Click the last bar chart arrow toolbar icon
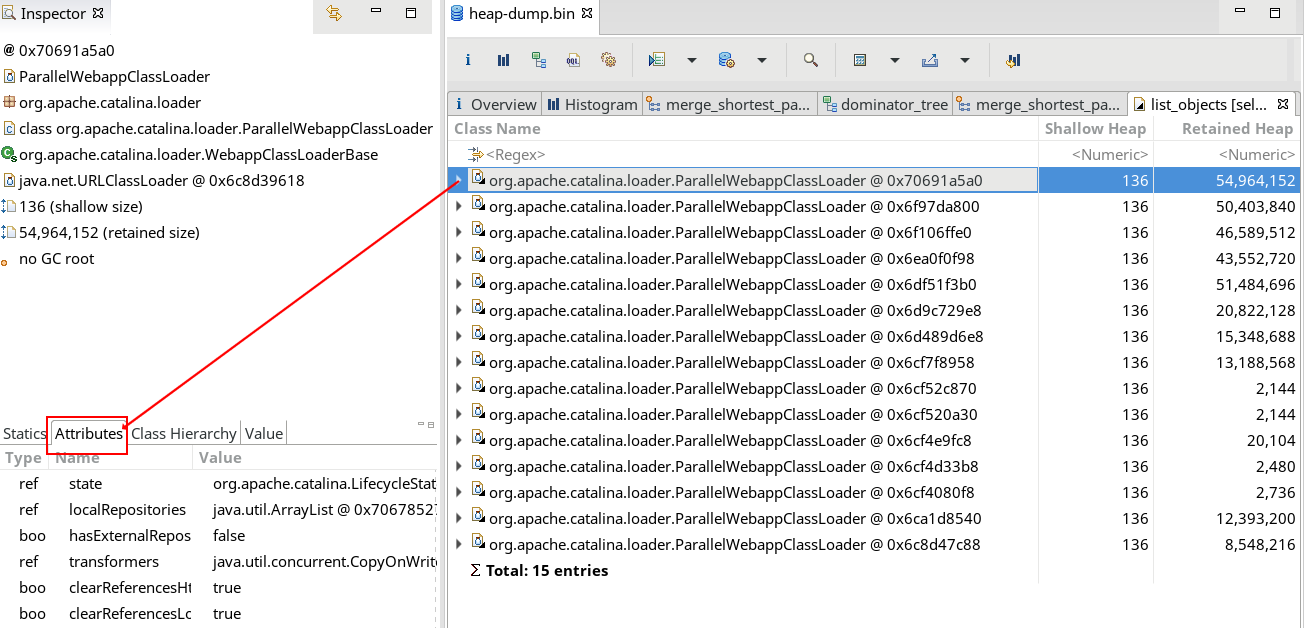 pyautogui.click(x=1013, y=60)
